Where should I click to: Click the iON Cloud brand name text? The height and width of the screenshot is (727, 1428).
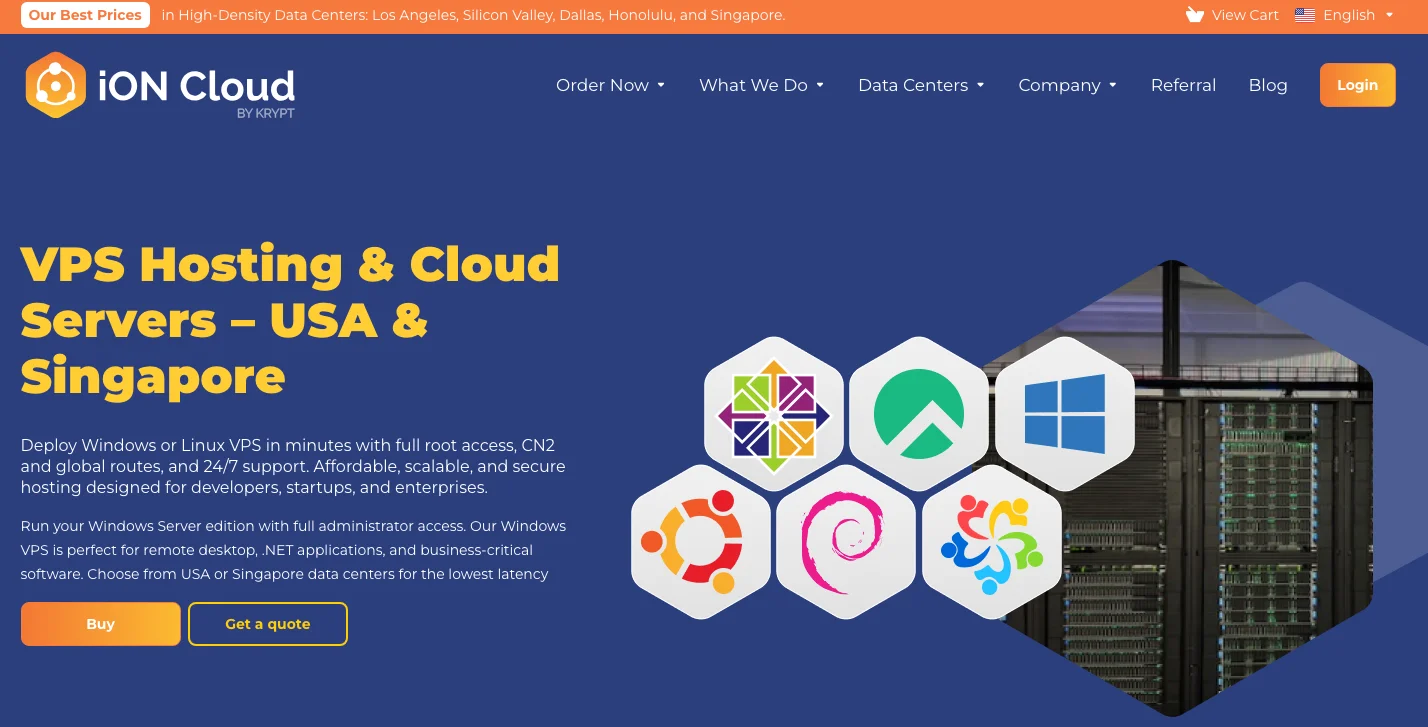(x=196, y=86)
